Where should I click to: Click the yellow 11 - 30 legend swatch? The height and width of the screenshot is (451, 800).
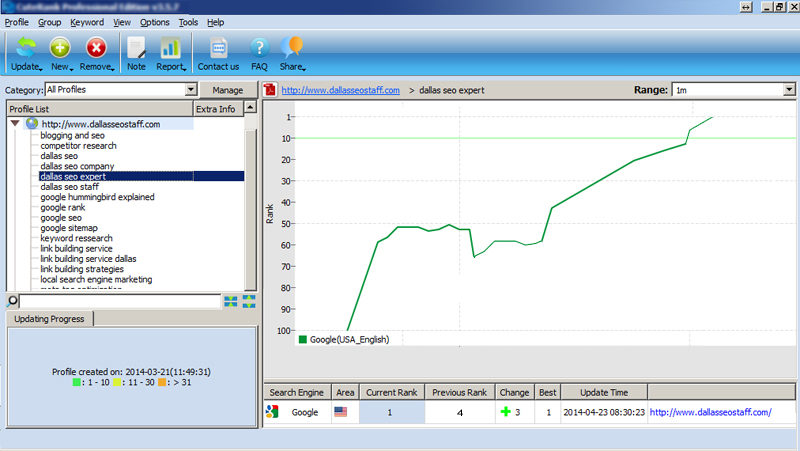pos(117,382)
